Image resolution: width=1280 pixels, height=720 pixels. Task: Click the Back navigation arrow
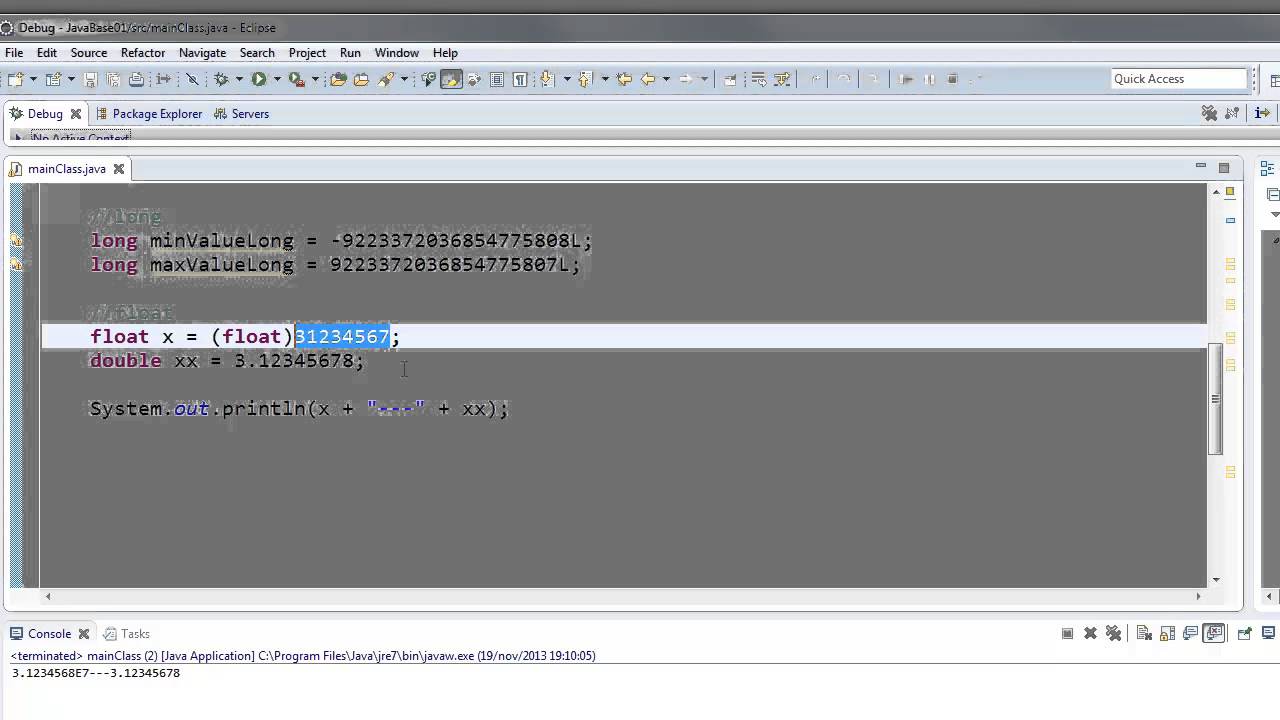click(648, 79)
